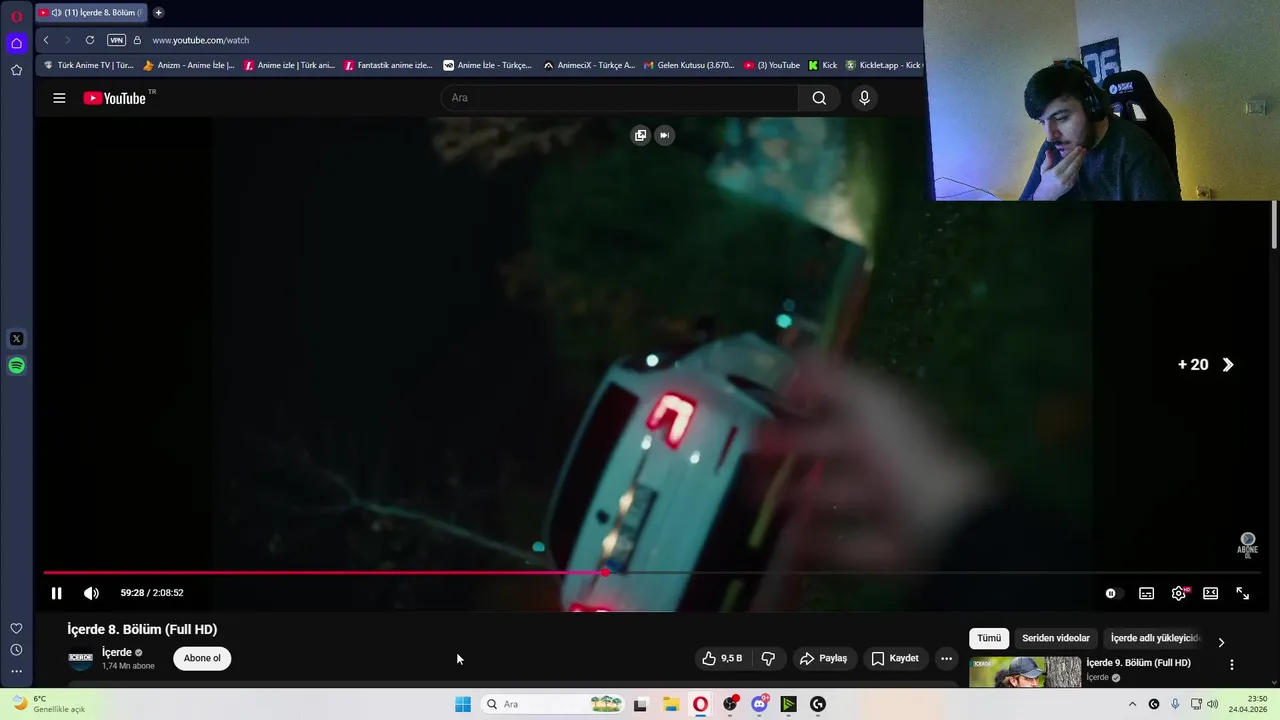Click the +20 skip forward arrow
Screen dimensions: 1280x720
tap(1228, 365)
